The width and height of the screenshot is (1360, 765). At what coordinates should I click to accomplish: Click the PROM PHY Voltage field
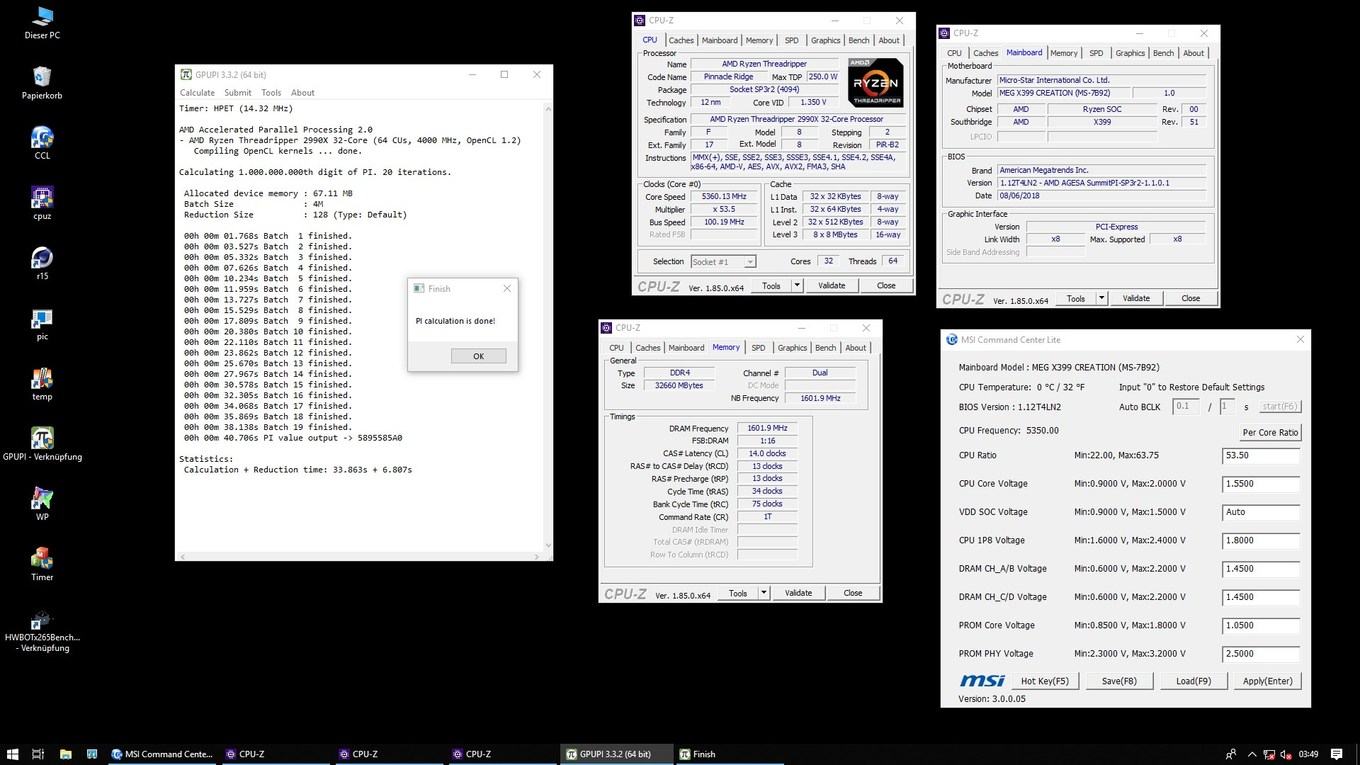pos(1261,654)
